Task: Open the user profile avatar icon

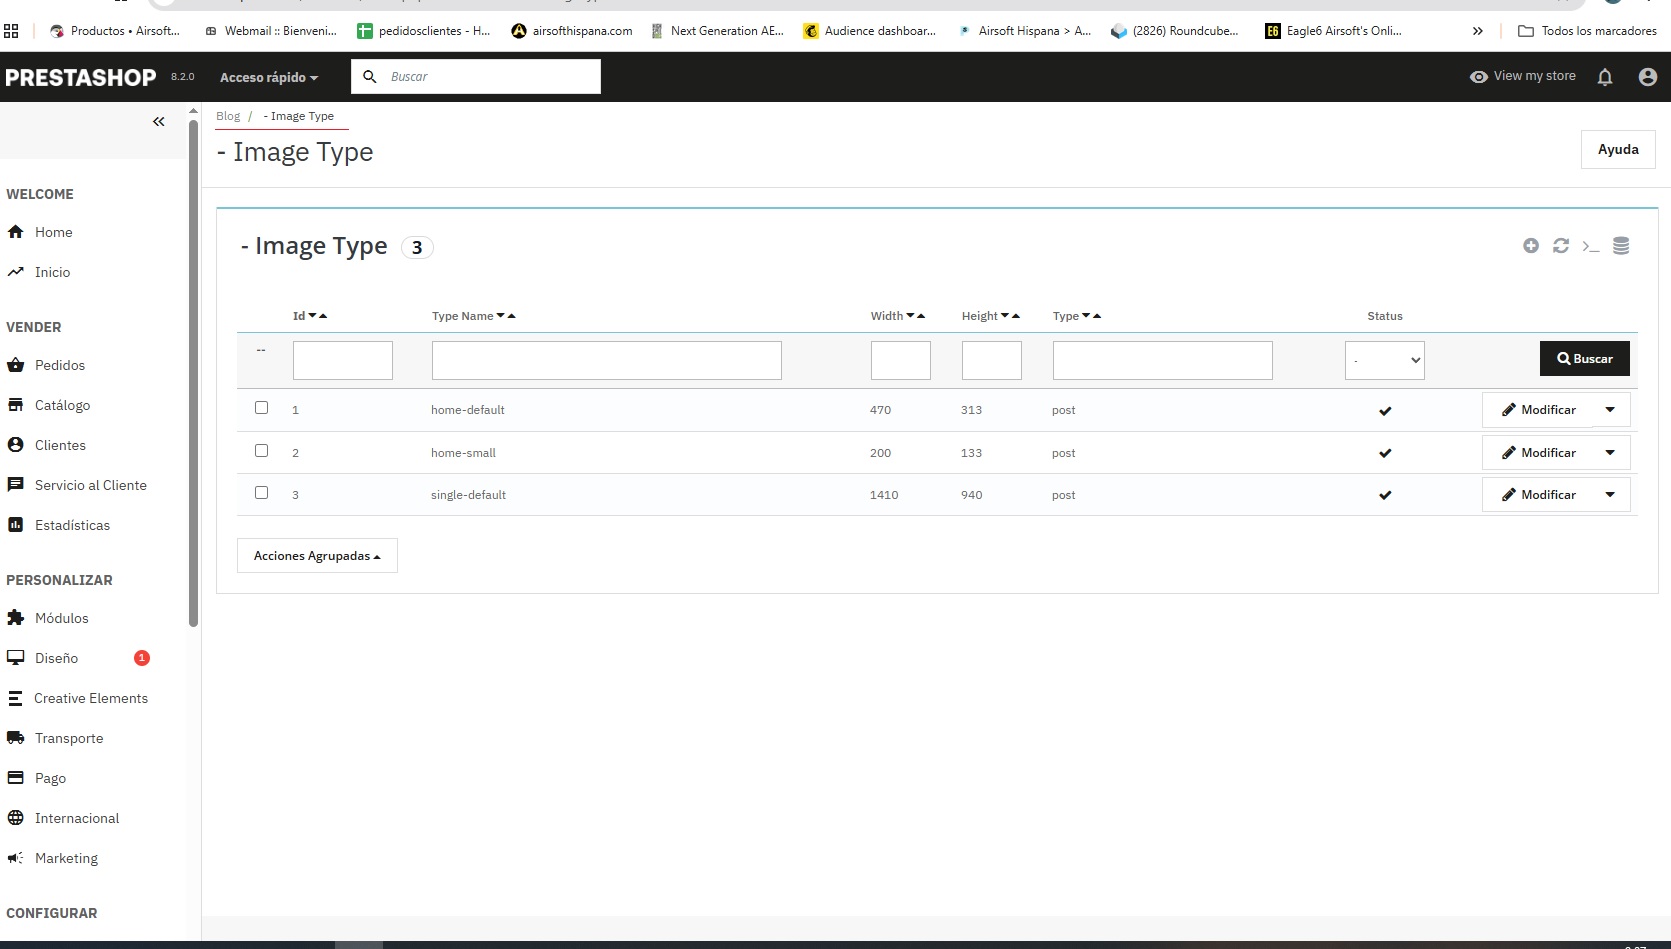Action: (x=1647, y=77)
